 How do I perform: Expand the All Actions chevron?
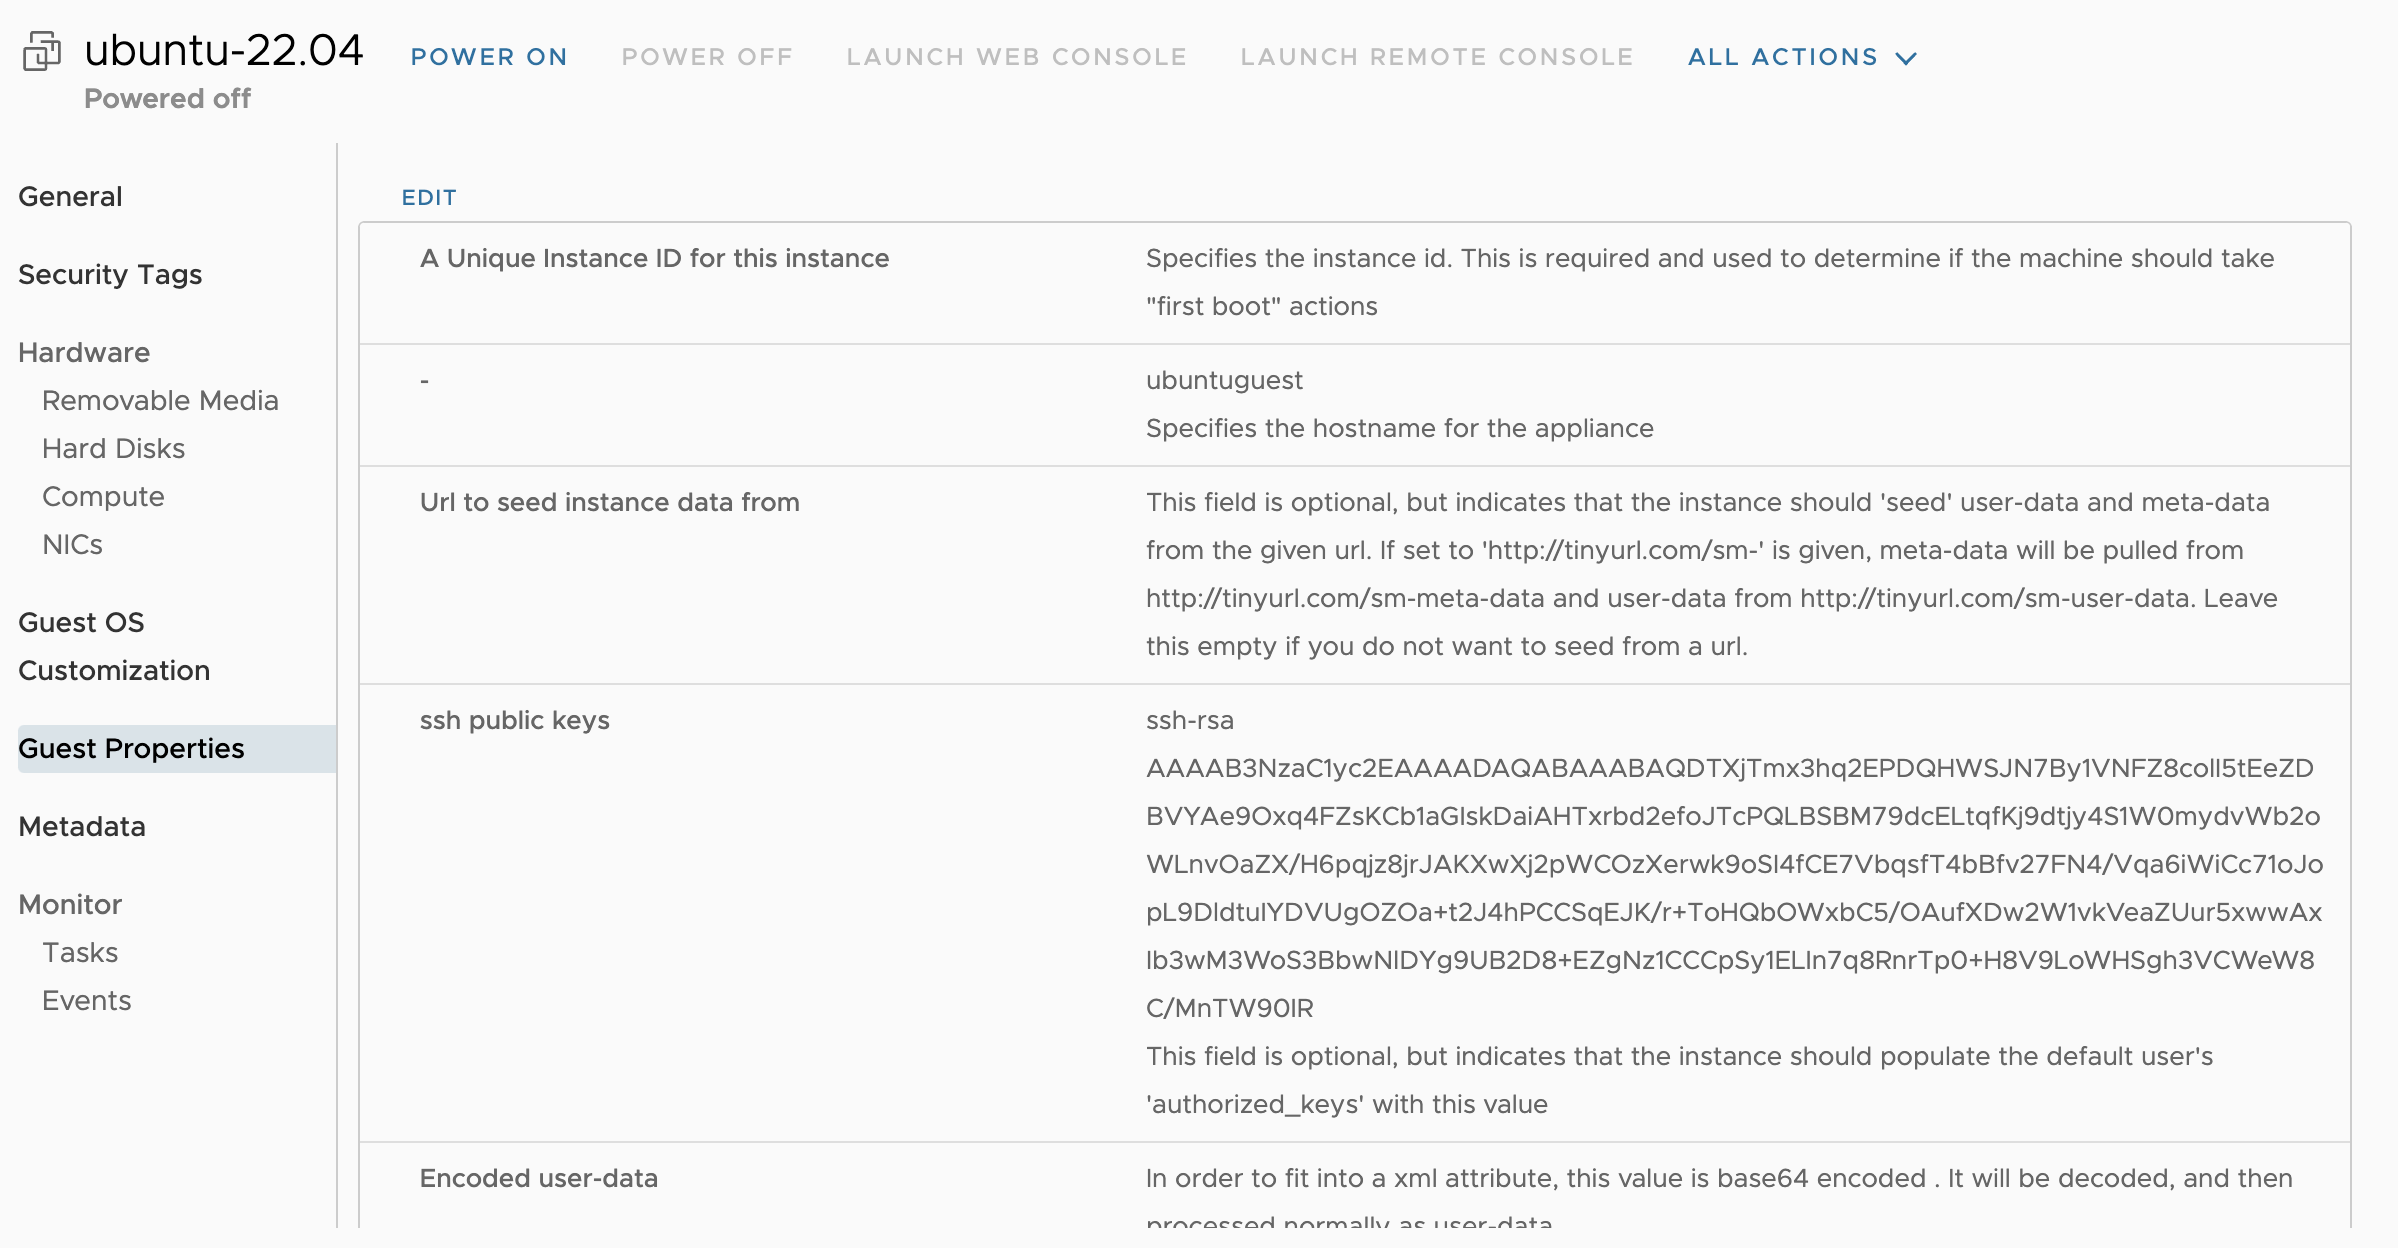(1906, 58)
